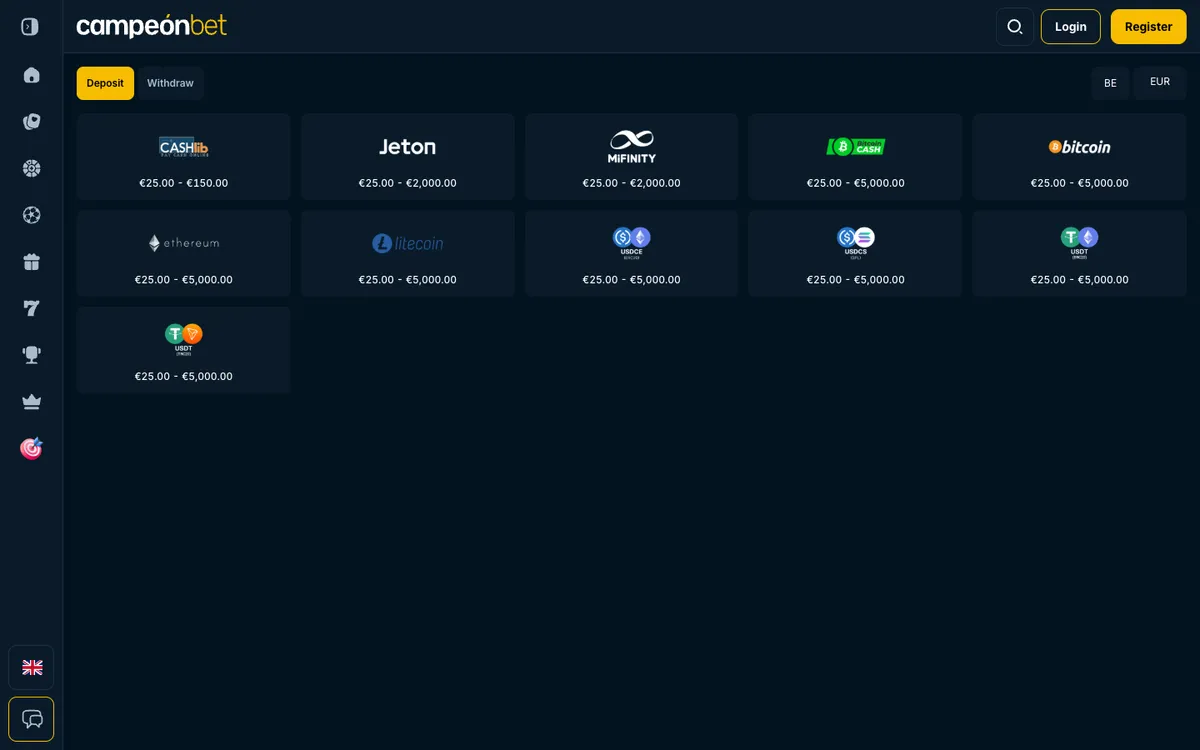Click the campeónbet logo
The height and width of the screenshot is (750, 1200).
(152, 26)
